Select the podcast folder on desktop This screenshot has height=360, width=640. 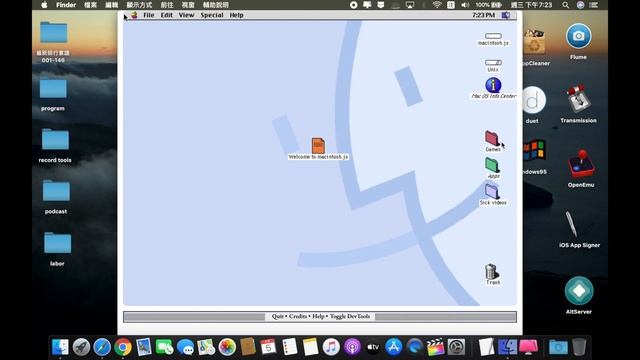56,191
